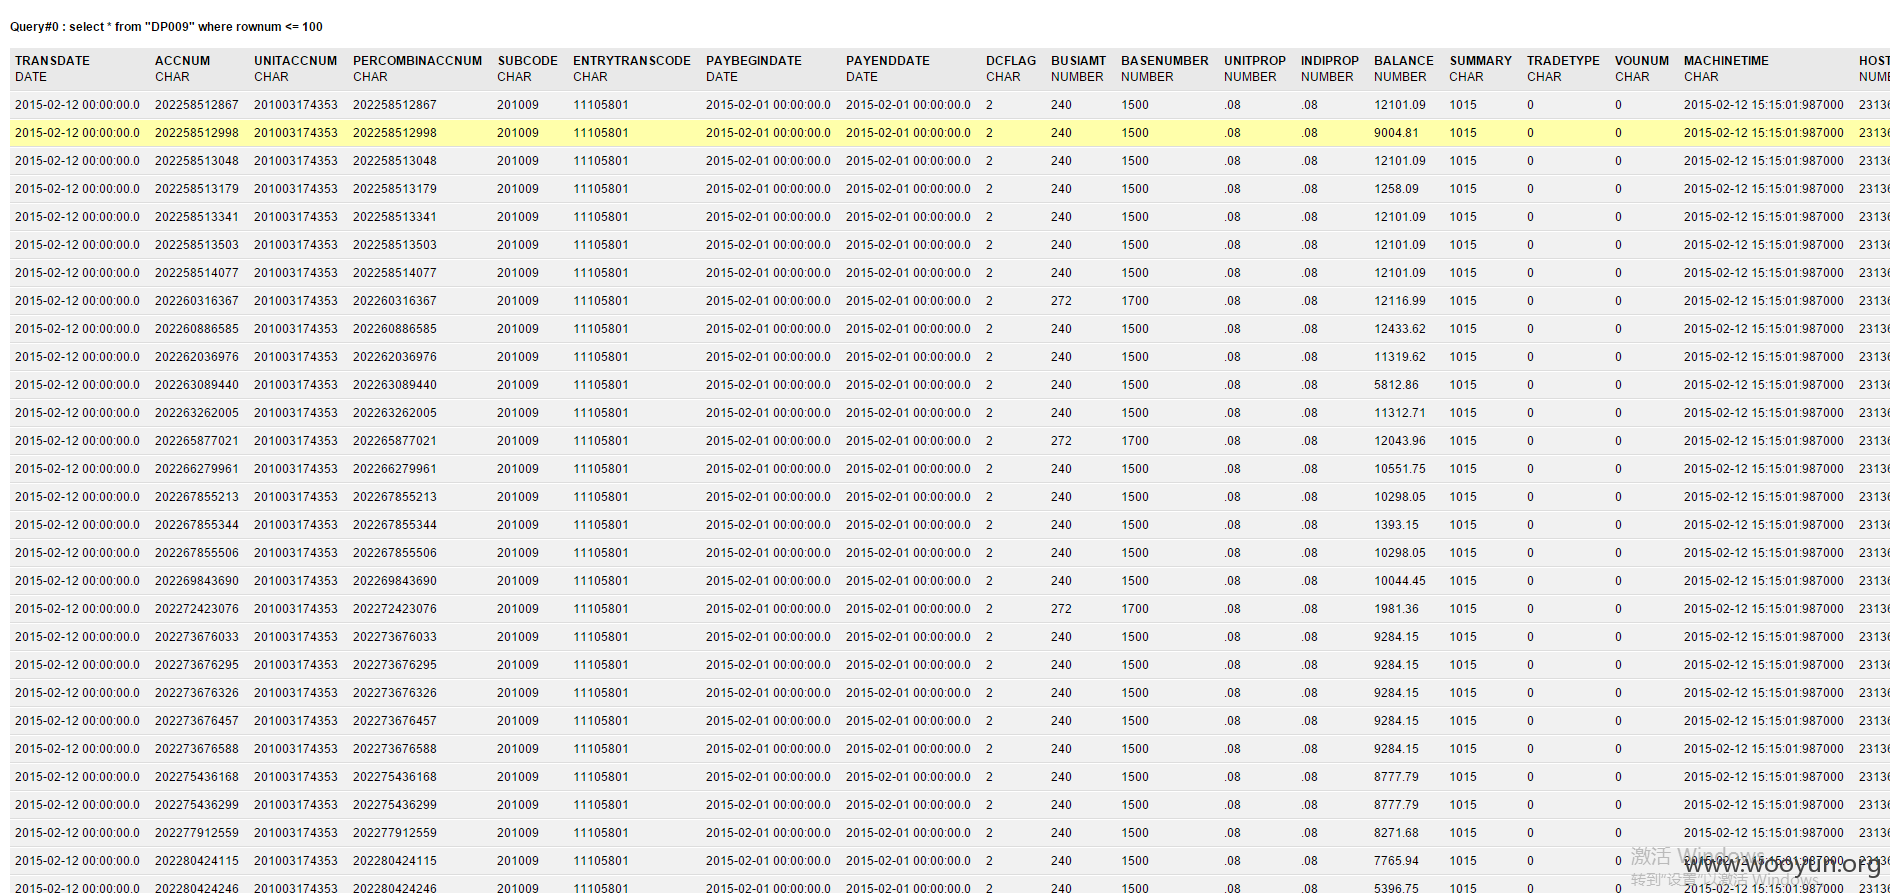Screen dimensions: 1890x893
Task: Click balance value 7765.94
Action: (x=1395, y=861)
